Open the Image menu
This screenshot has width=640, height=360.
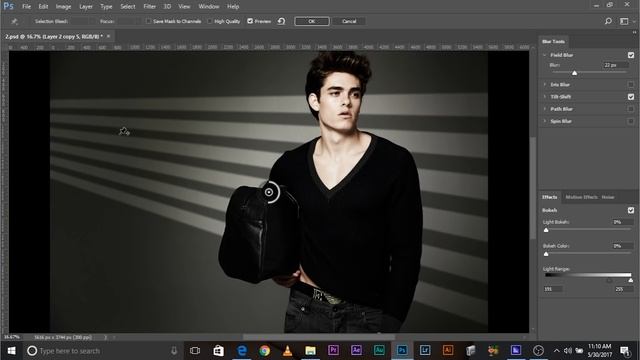pyautogui.click(x=63, y=7)
